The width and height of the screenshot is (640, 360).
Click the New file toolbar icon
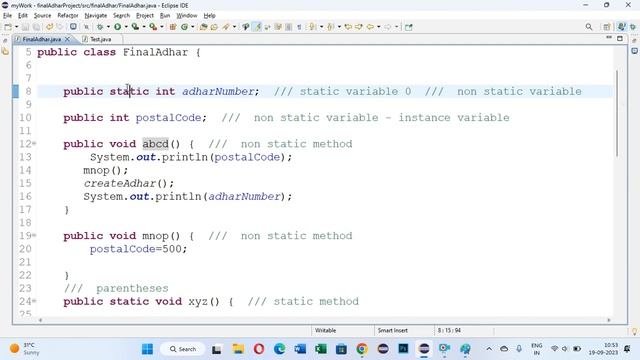(x=8, y=27)
